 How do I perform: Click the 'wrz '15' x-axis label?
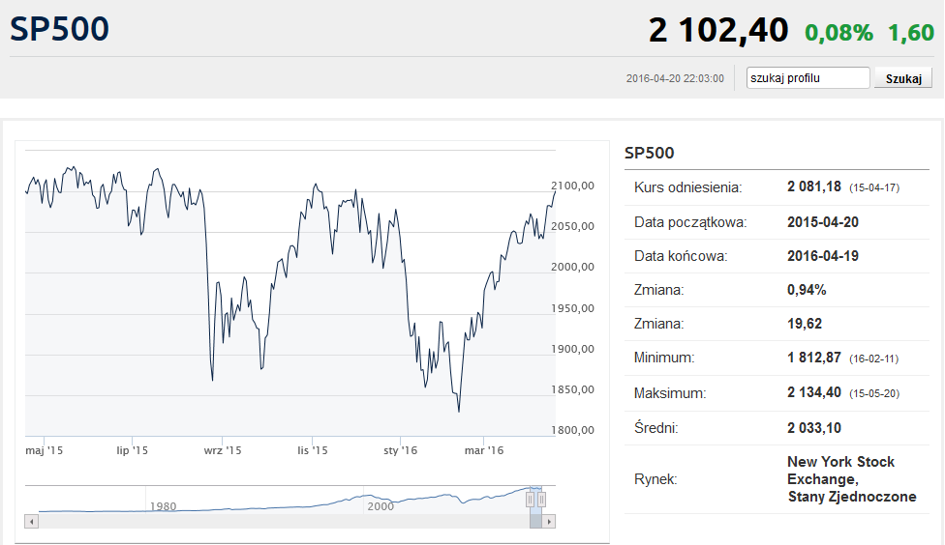point(222,450)
